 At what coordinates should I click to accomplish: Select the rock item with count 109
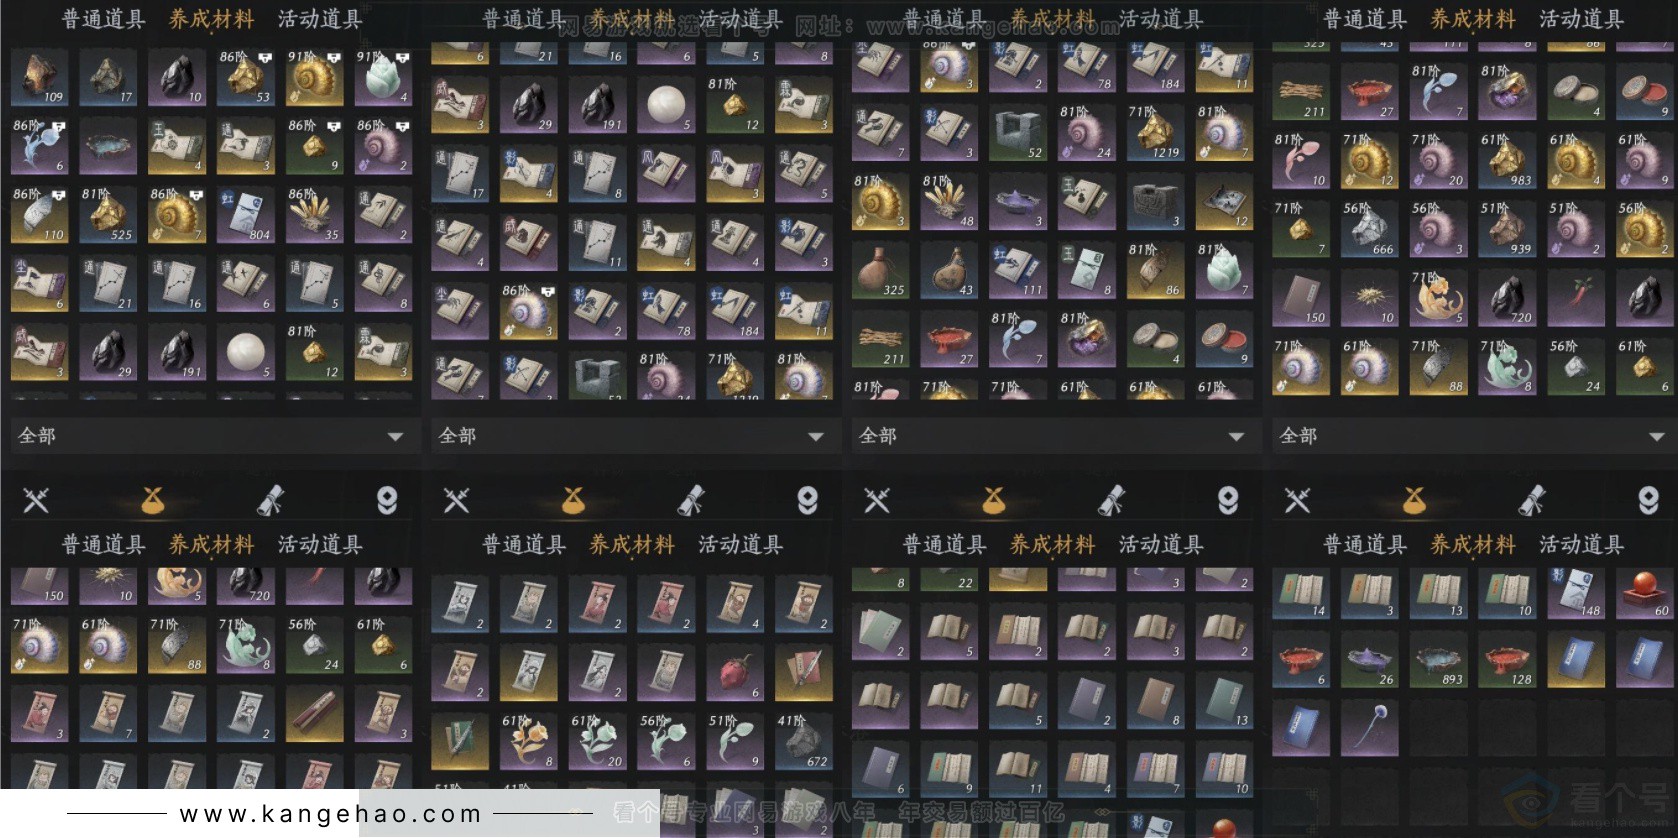point(39,78)
